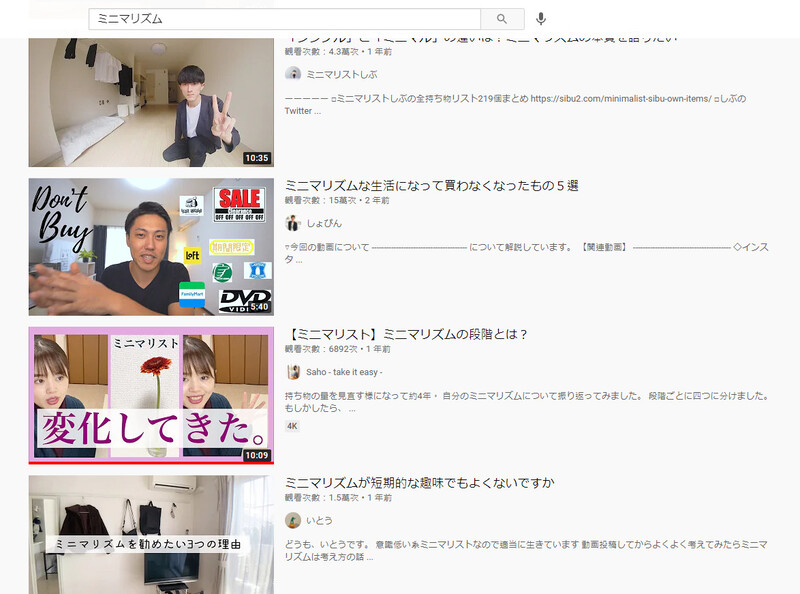This screenshot has width=800, height=594.
Task: Open video ミニマリズムが短期的な趣味でもよくないですか
Action: coord(419,483)
